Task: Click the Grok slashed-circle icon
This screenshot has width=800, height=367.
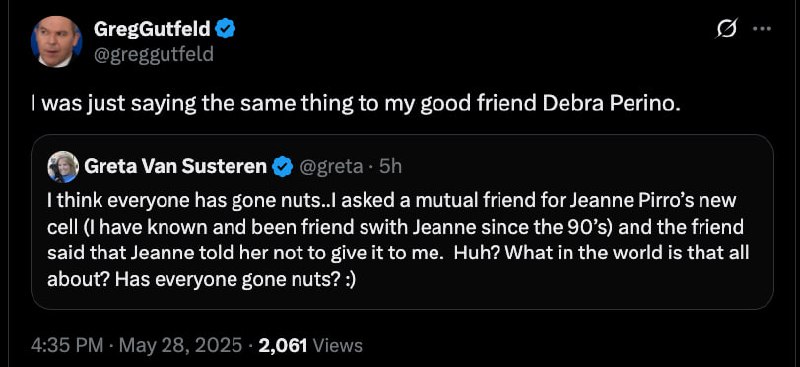Action: 727,30
